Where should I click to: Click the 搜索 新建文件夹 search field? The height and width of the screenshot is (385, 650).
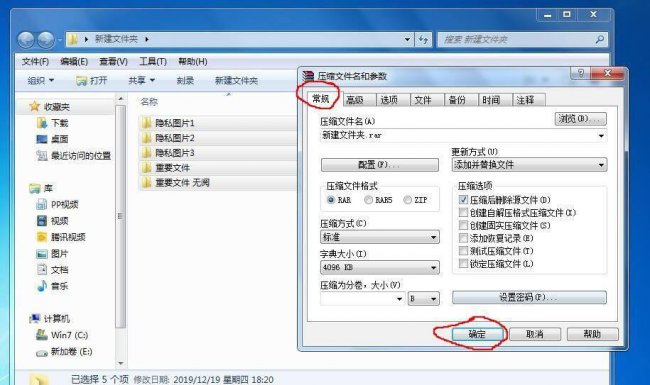[522, 39]
